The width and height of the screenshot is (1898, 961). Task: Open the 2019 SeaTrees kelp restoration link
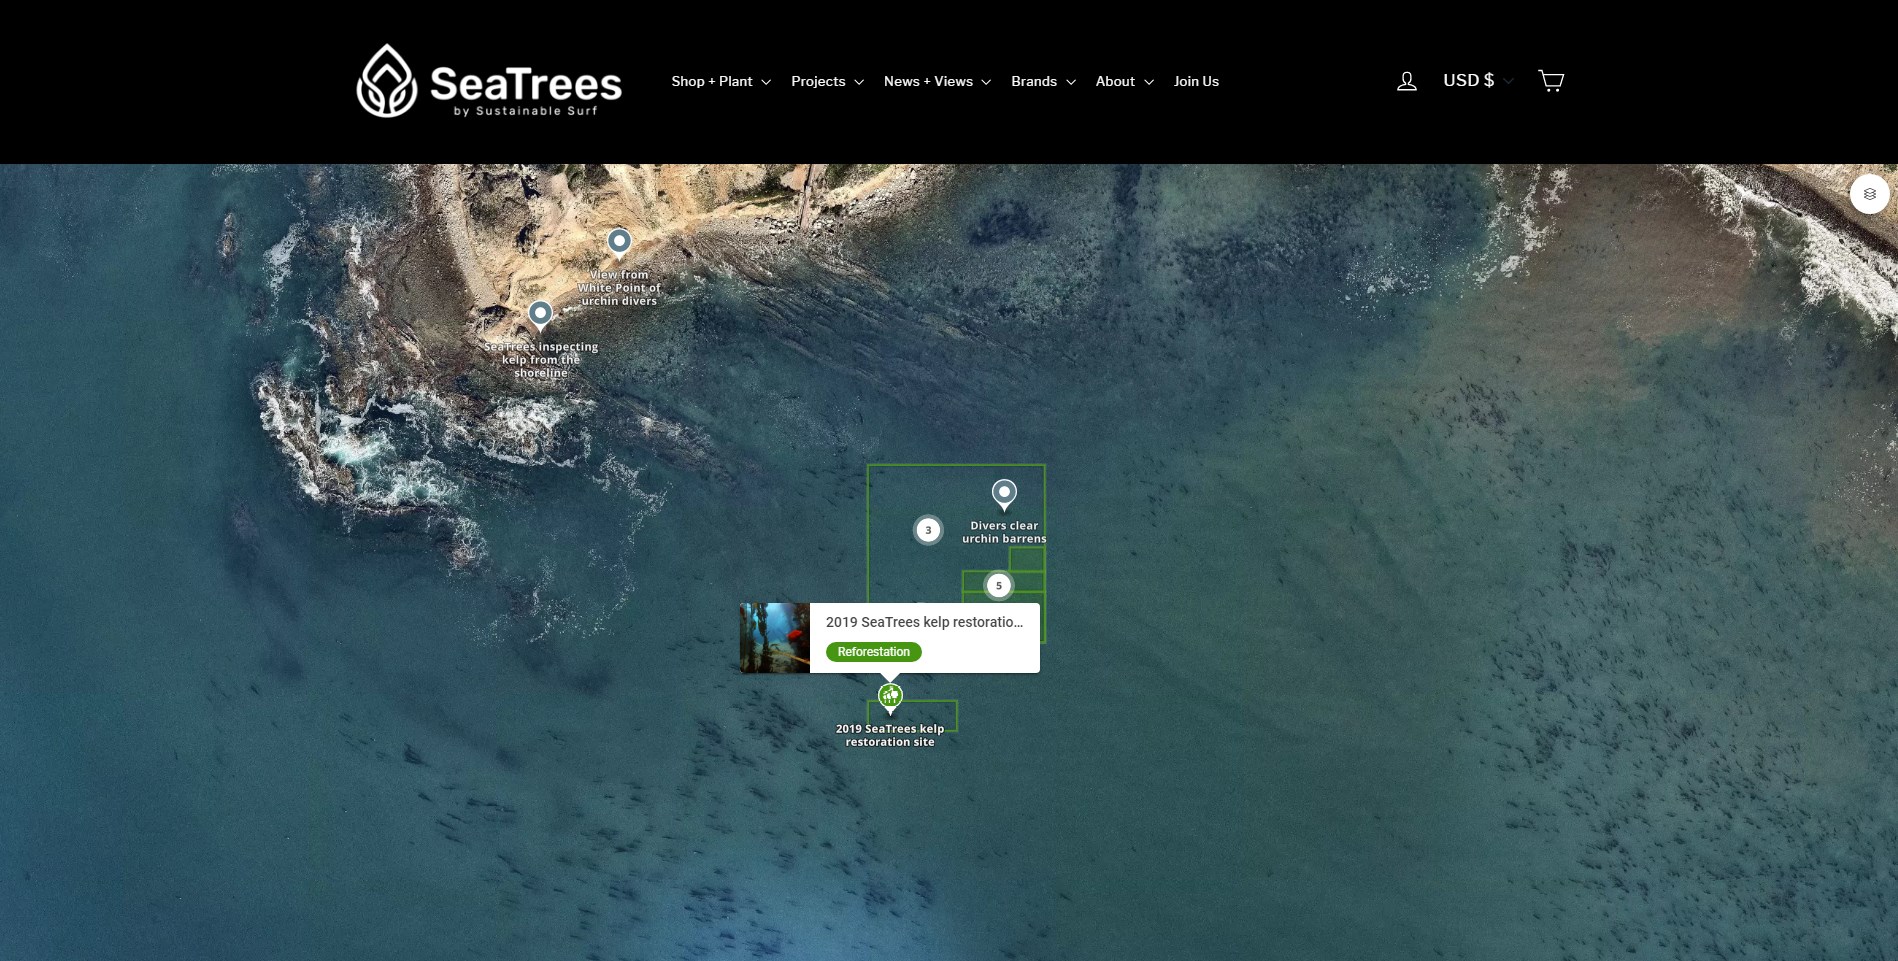pos(923,622)
